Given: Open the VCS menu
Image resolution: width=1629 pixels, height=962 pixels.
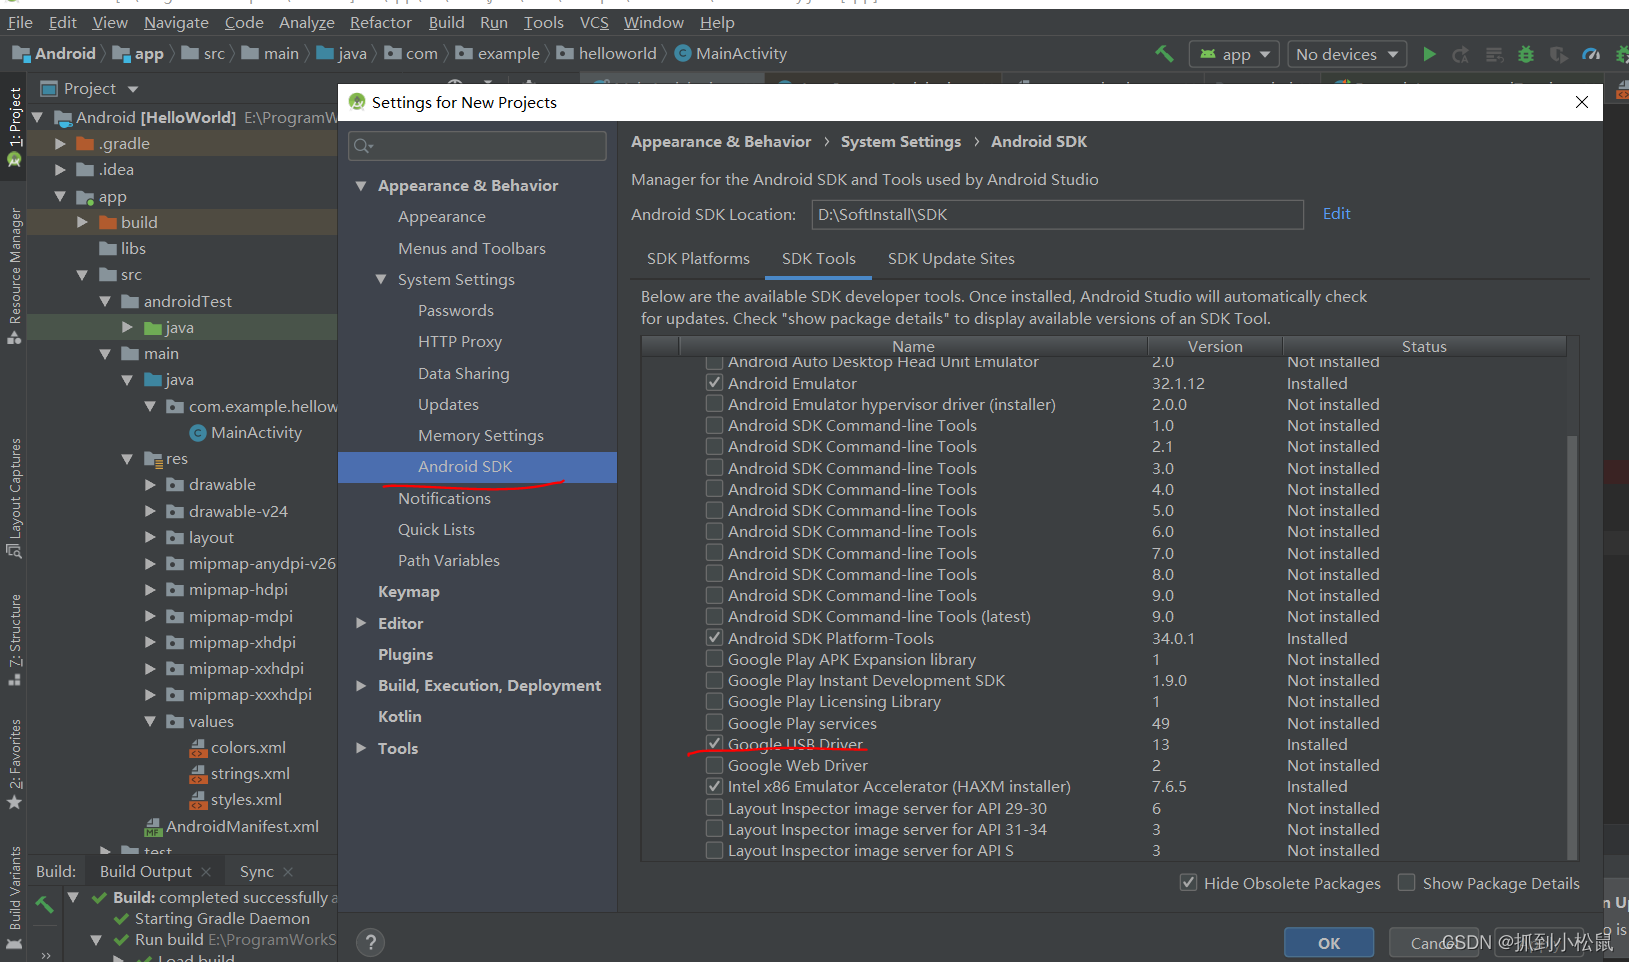Looking at the screenshot, I should pos(594,22).
